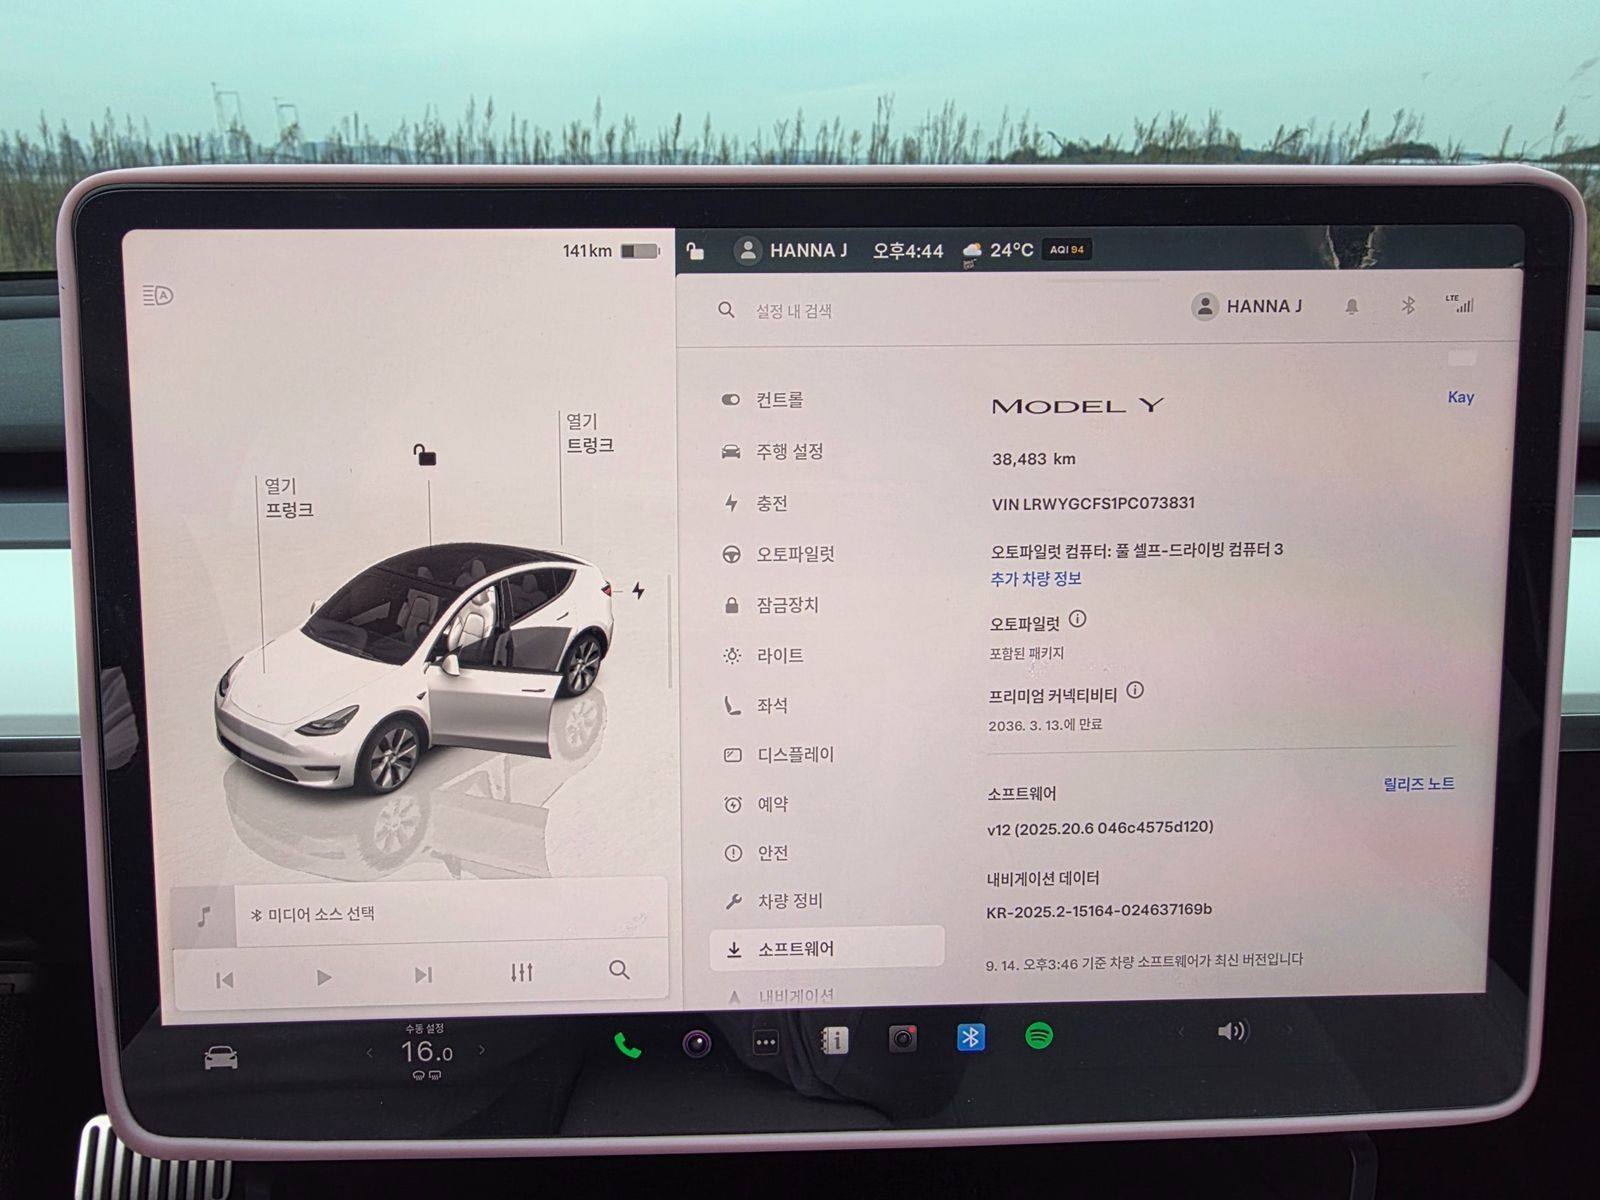Toggle the door lock icon above car

[425, 455]
